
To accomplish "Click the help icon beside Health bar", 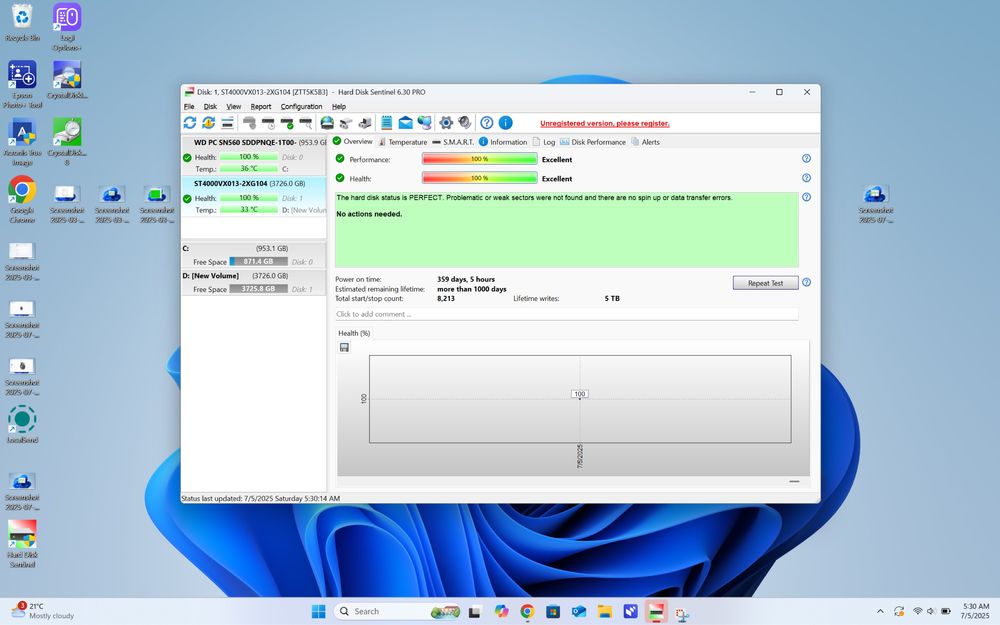I will coord(806,178).
